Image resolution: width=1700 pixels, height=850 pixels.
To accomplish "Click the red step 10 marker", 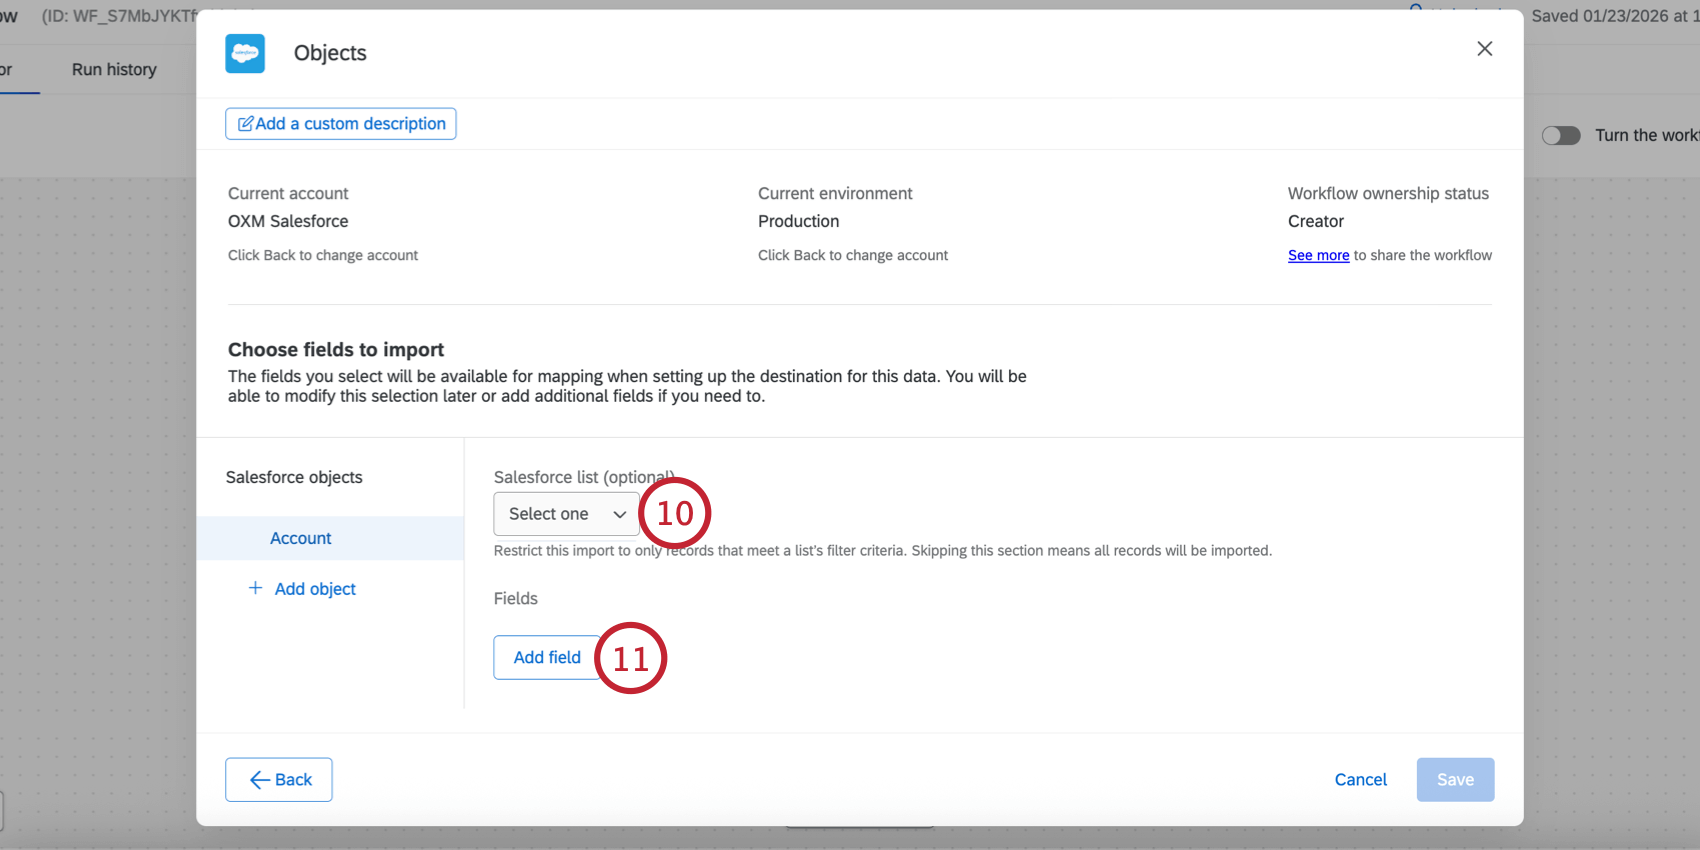I will (675, 513).
